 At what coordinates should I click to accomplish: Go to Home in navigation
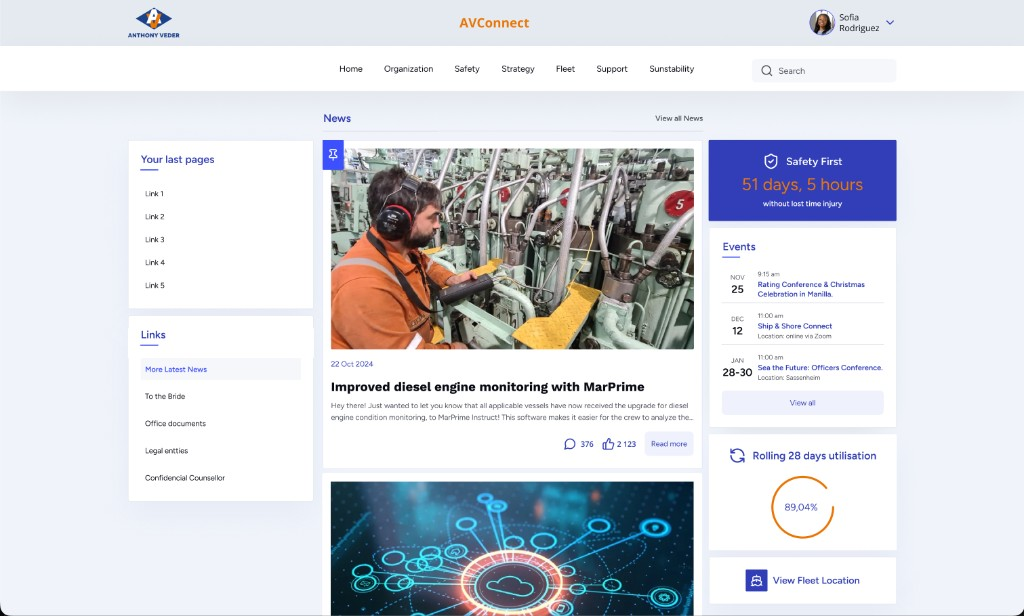pyautogui.click(x=351, y=69)
